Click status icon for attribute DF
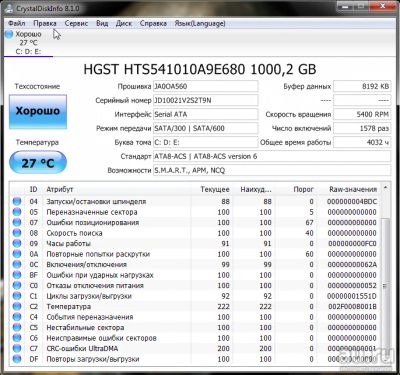 click(x=17, y=359)
